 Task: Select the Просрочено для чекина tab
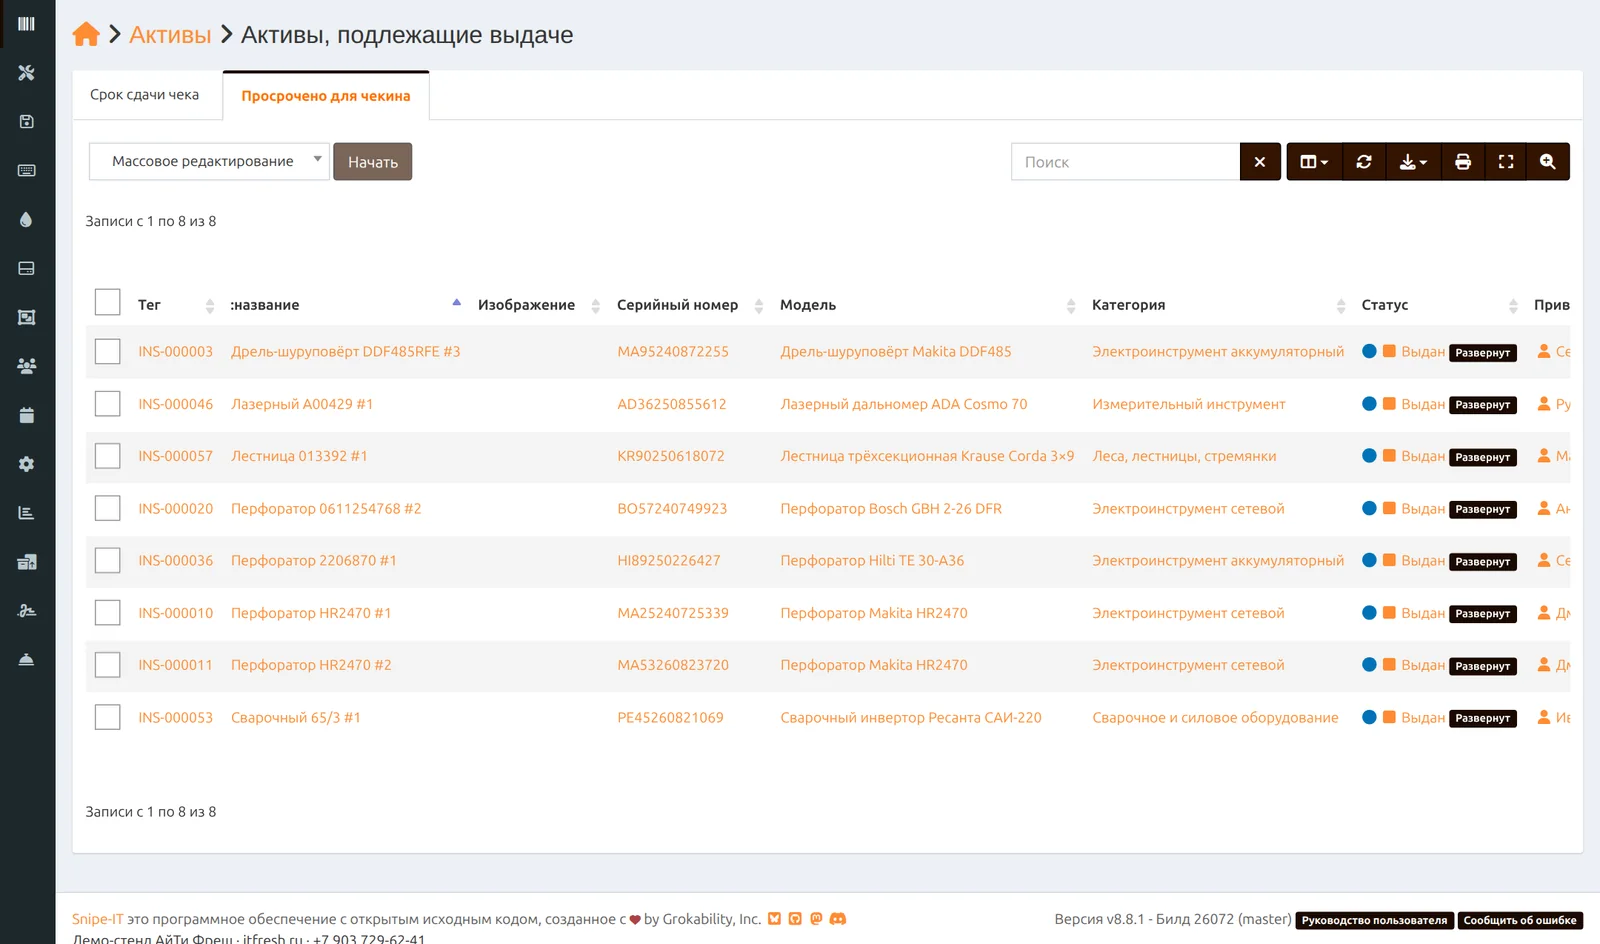coord(326,96)
